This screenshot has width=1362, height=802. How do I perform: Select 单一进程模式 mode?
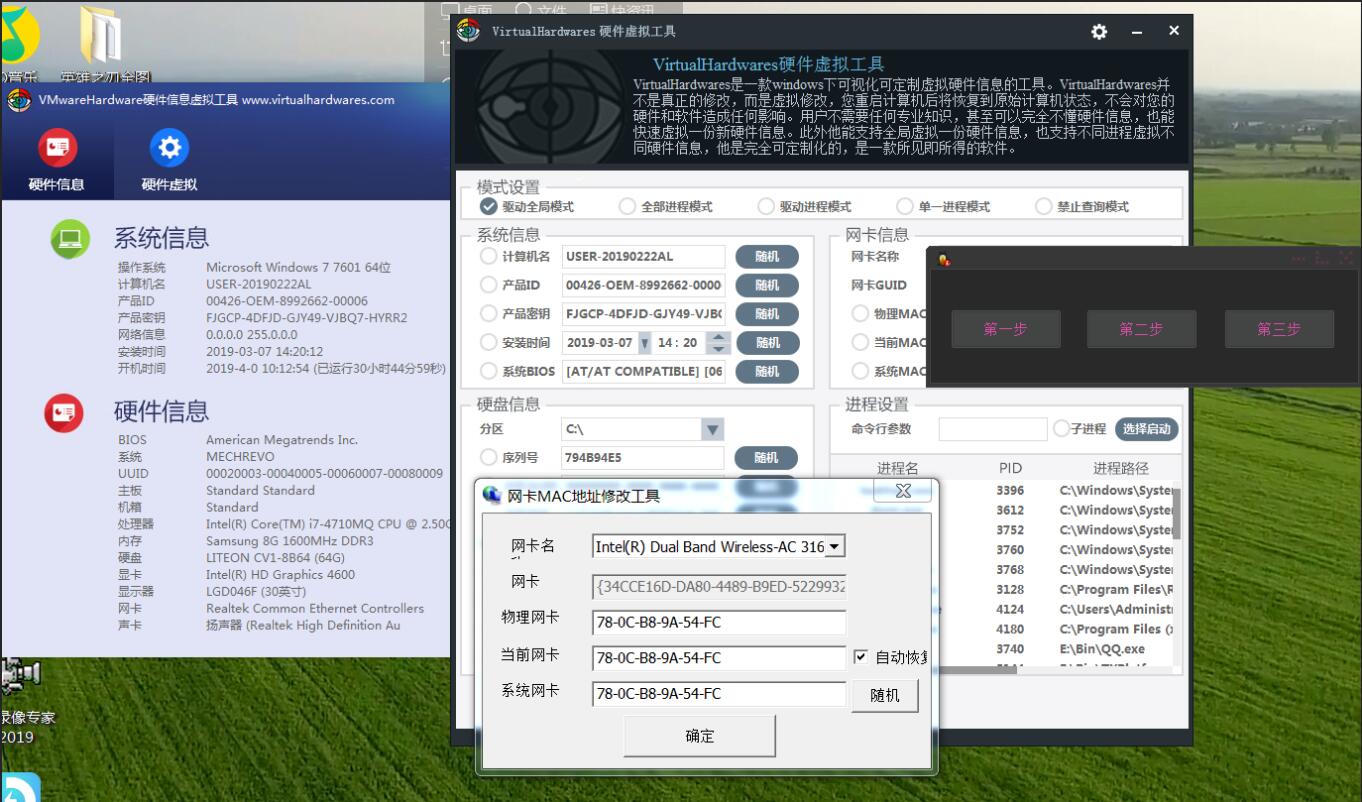pos(905,206)
